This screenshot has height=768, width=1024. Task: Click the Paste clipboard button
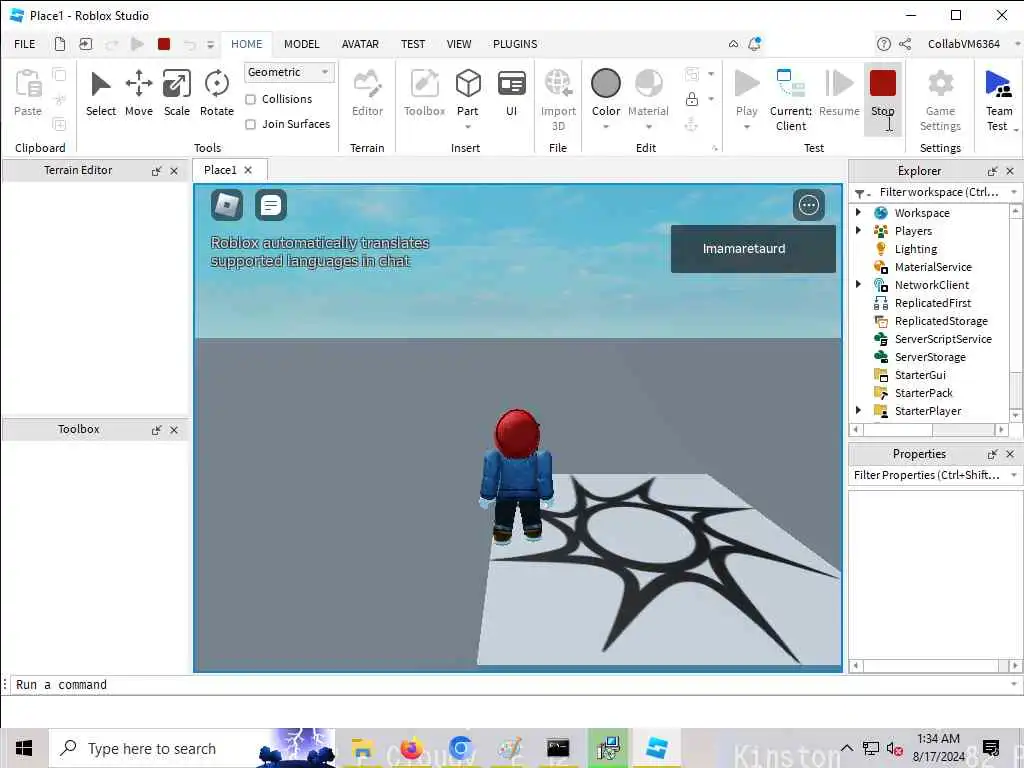[28, 93]
